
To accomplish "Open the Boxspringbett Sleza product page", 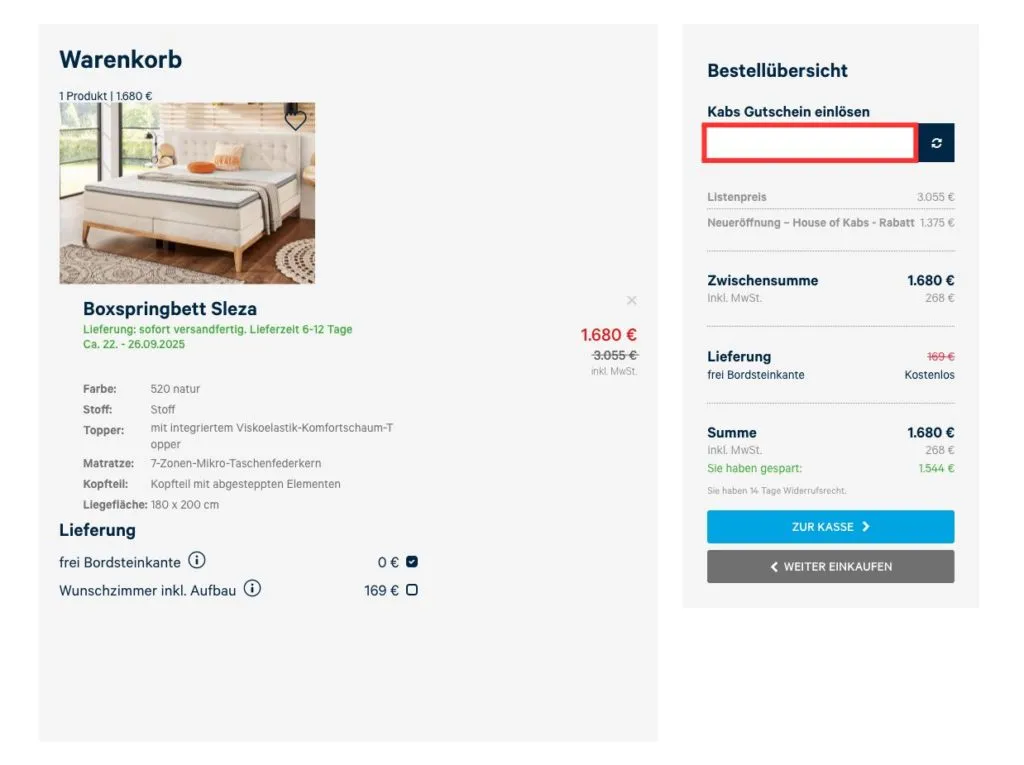I will click(168, 309).
